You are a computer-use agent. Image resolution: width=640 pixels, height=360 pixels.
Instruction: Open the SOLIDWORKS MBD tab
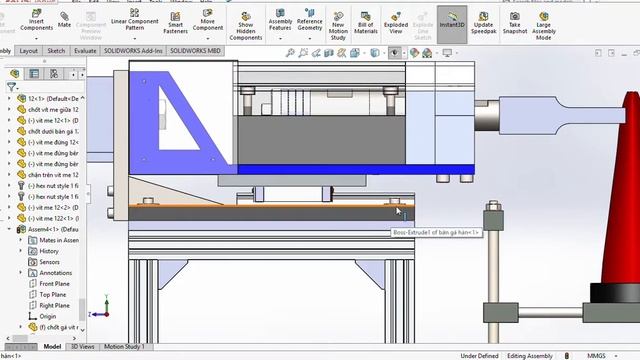(195, 51)
